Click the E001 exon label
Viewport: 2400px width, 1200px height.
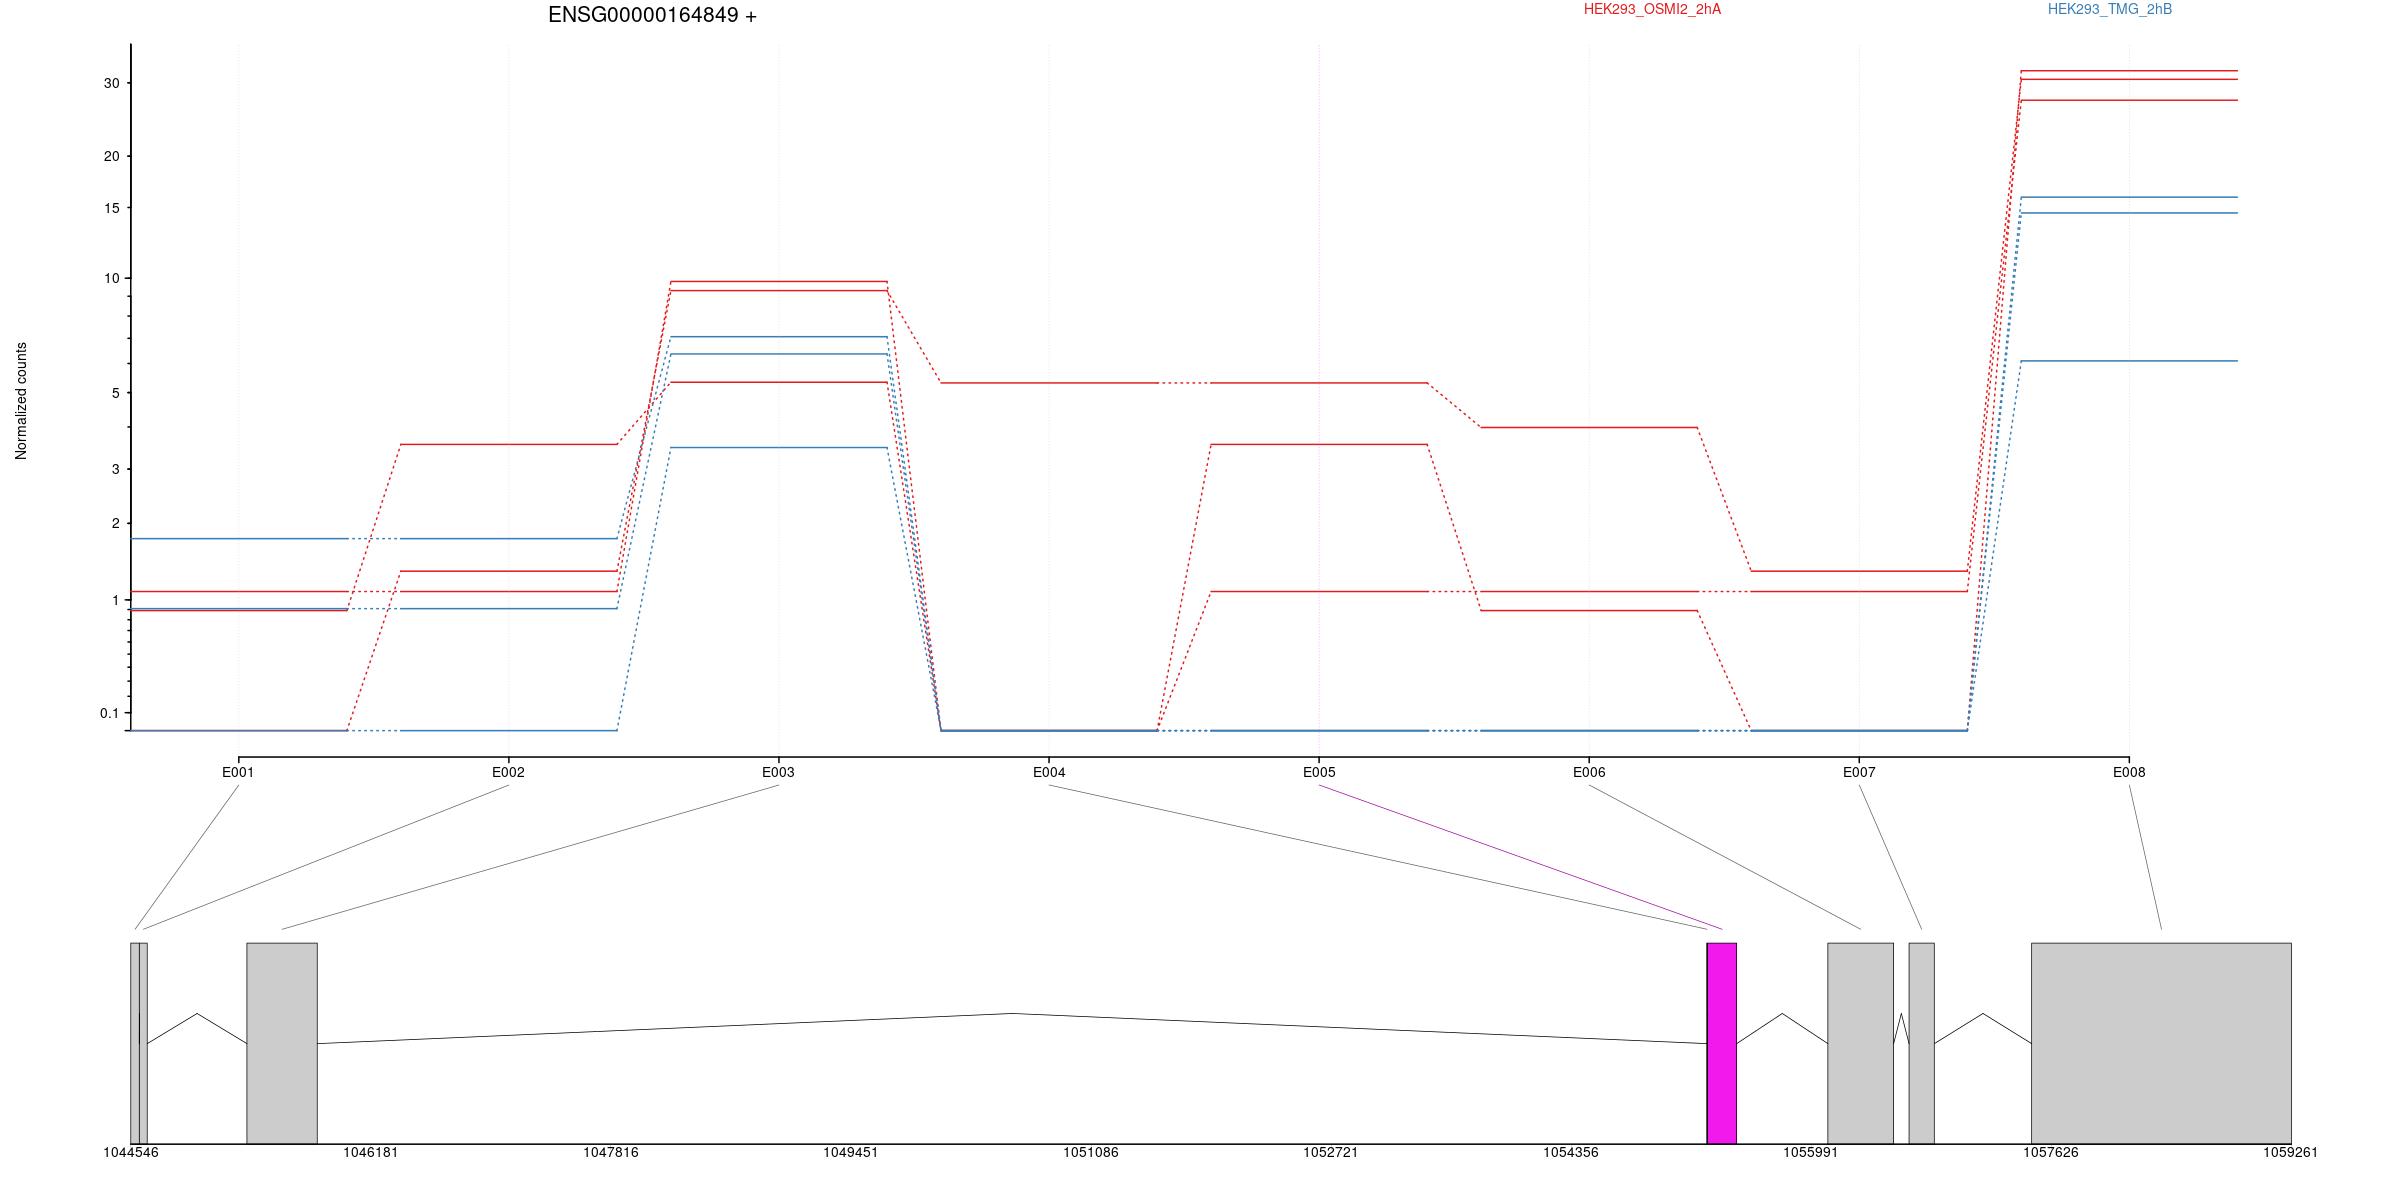[x=238, y=772]
